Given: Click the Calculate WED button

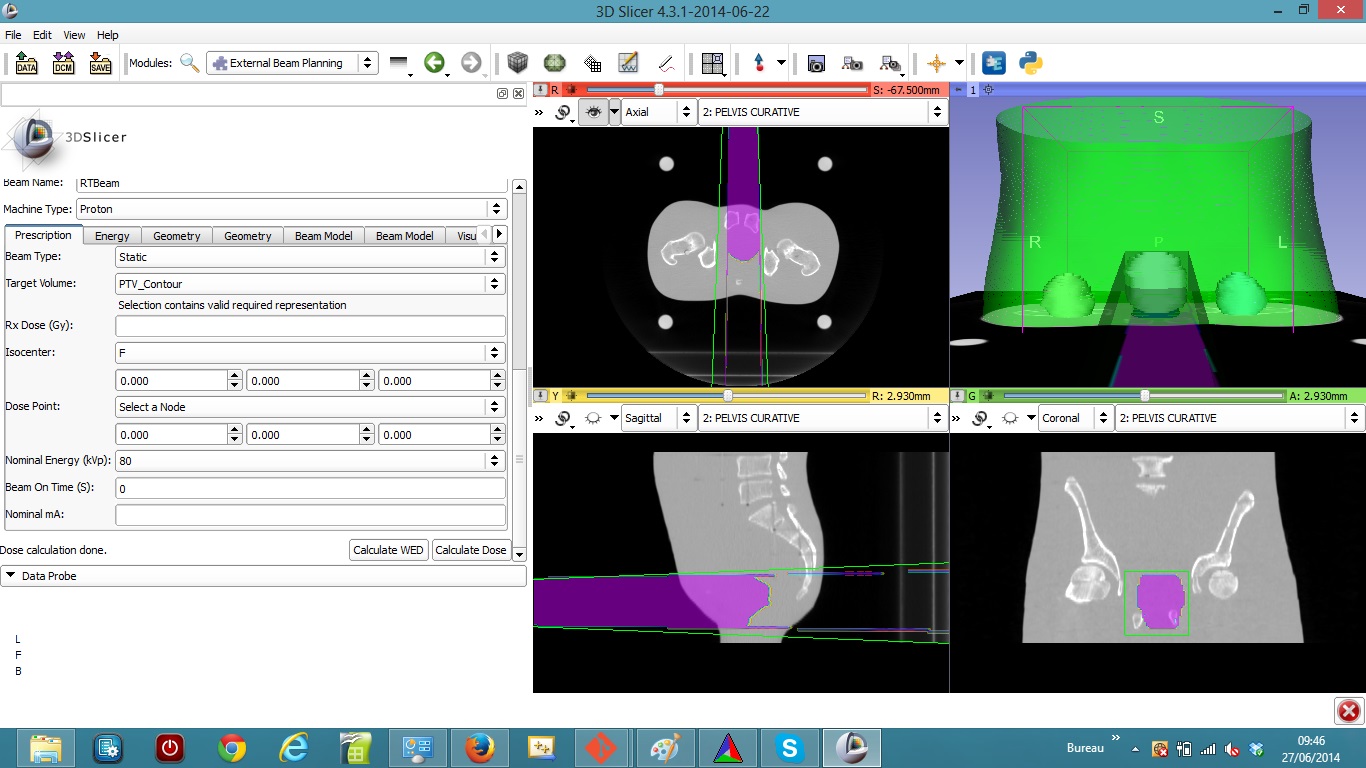Looking at the screenshot, I should [x=389, y=550].
